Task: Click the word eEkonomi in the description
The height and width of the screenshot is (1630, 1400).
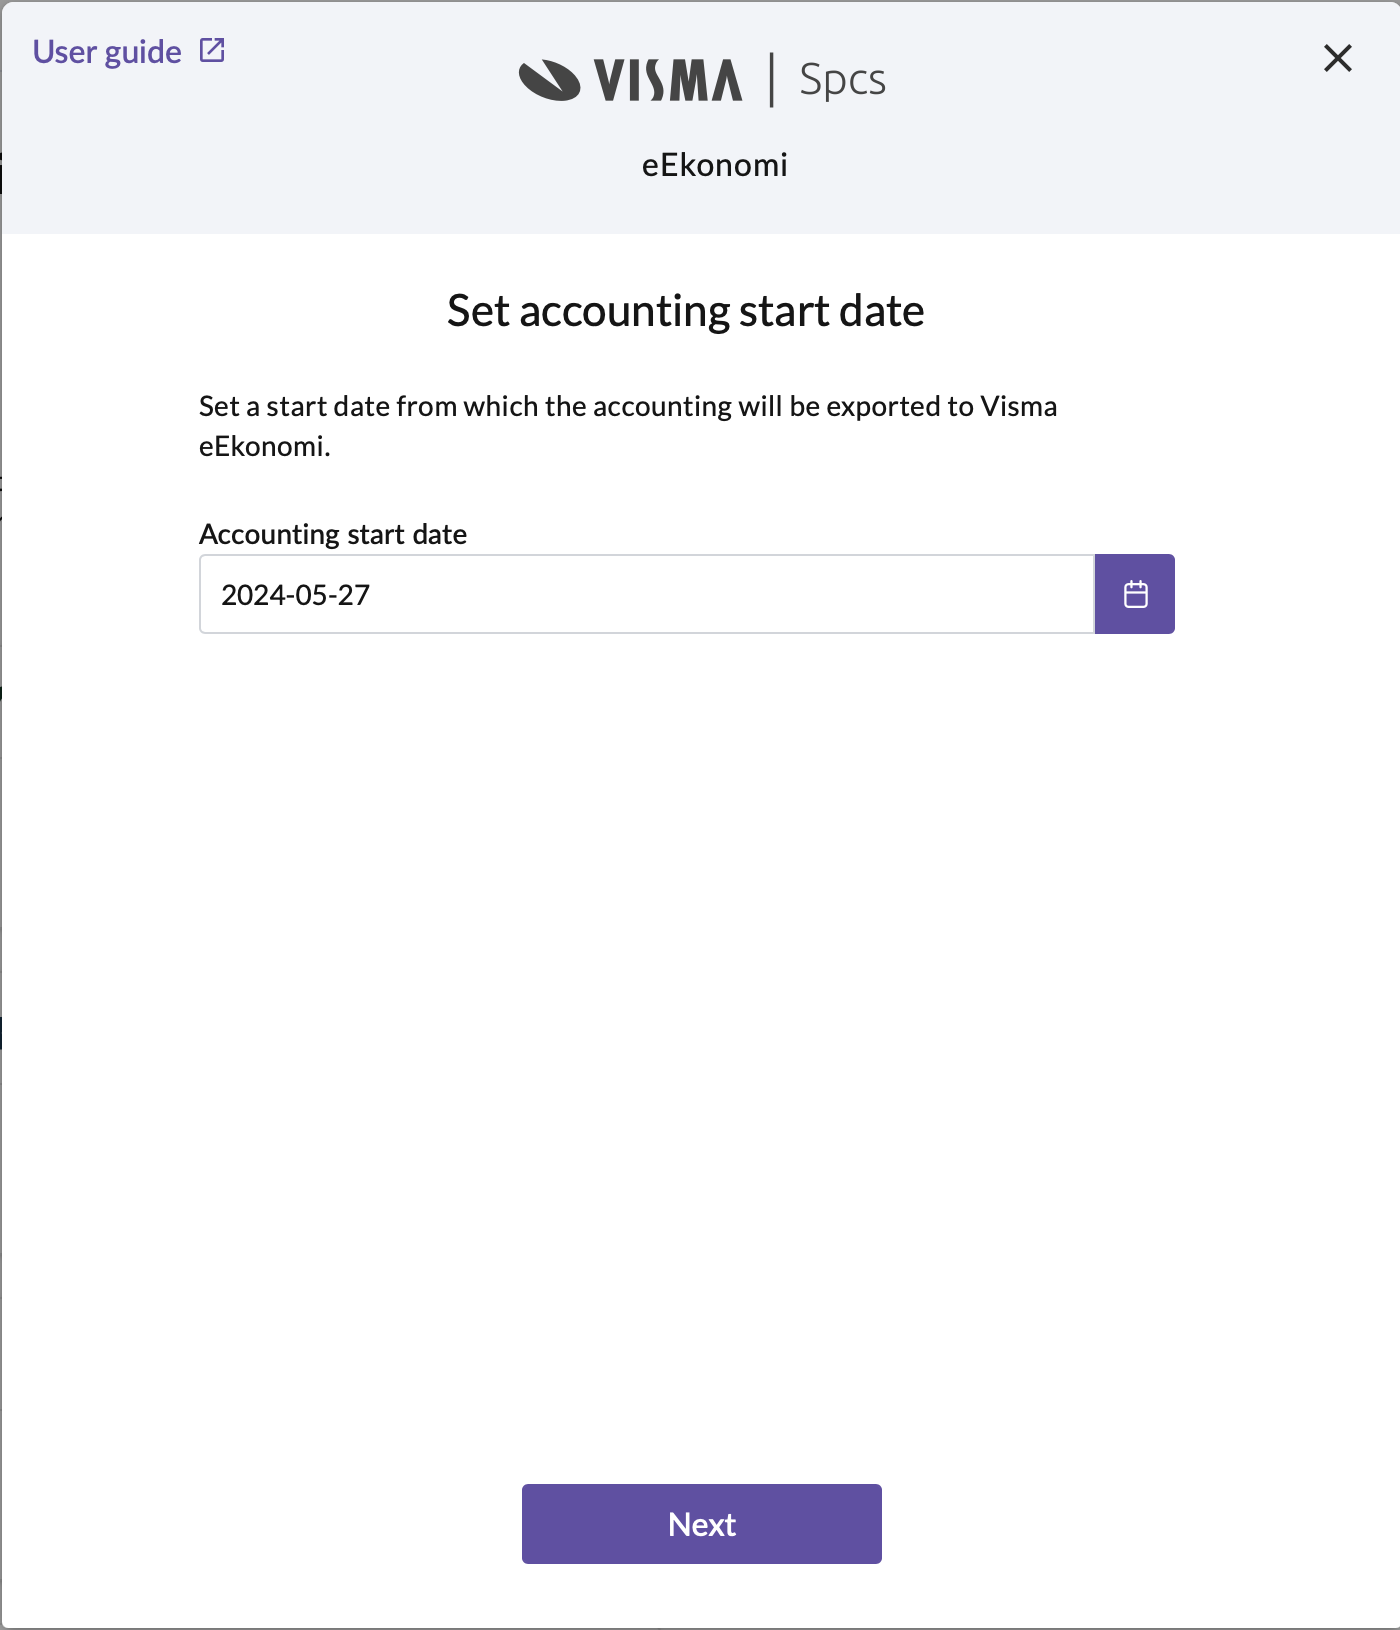Action: 261,446
